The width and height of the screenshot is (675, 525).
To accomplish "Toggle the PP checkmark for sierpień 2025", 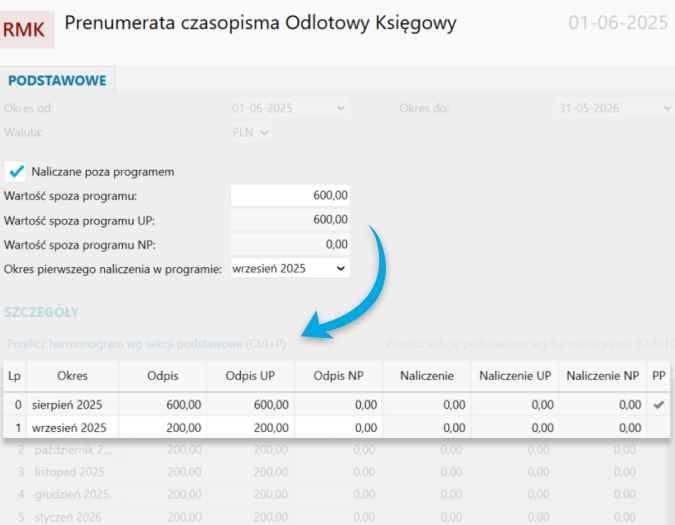I will pos(658,404).
